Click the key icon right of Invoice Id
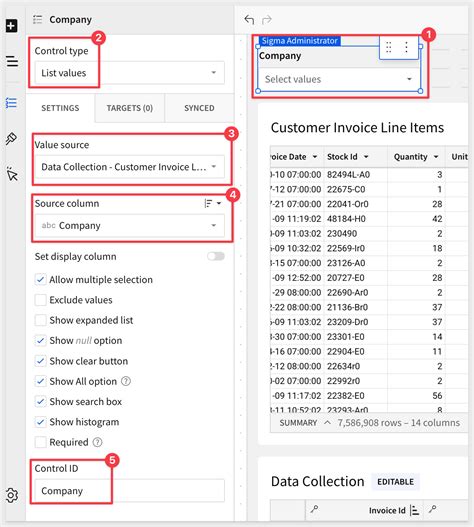This screenshot has height=527, width=474. tap(433, 509)
